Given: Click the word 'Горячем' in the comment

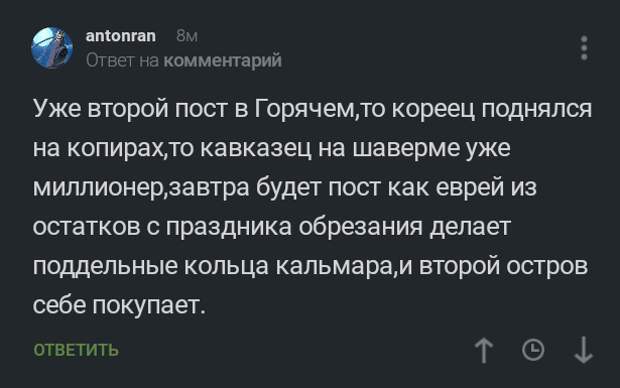Looking at the screenshot, I should 304,109.
